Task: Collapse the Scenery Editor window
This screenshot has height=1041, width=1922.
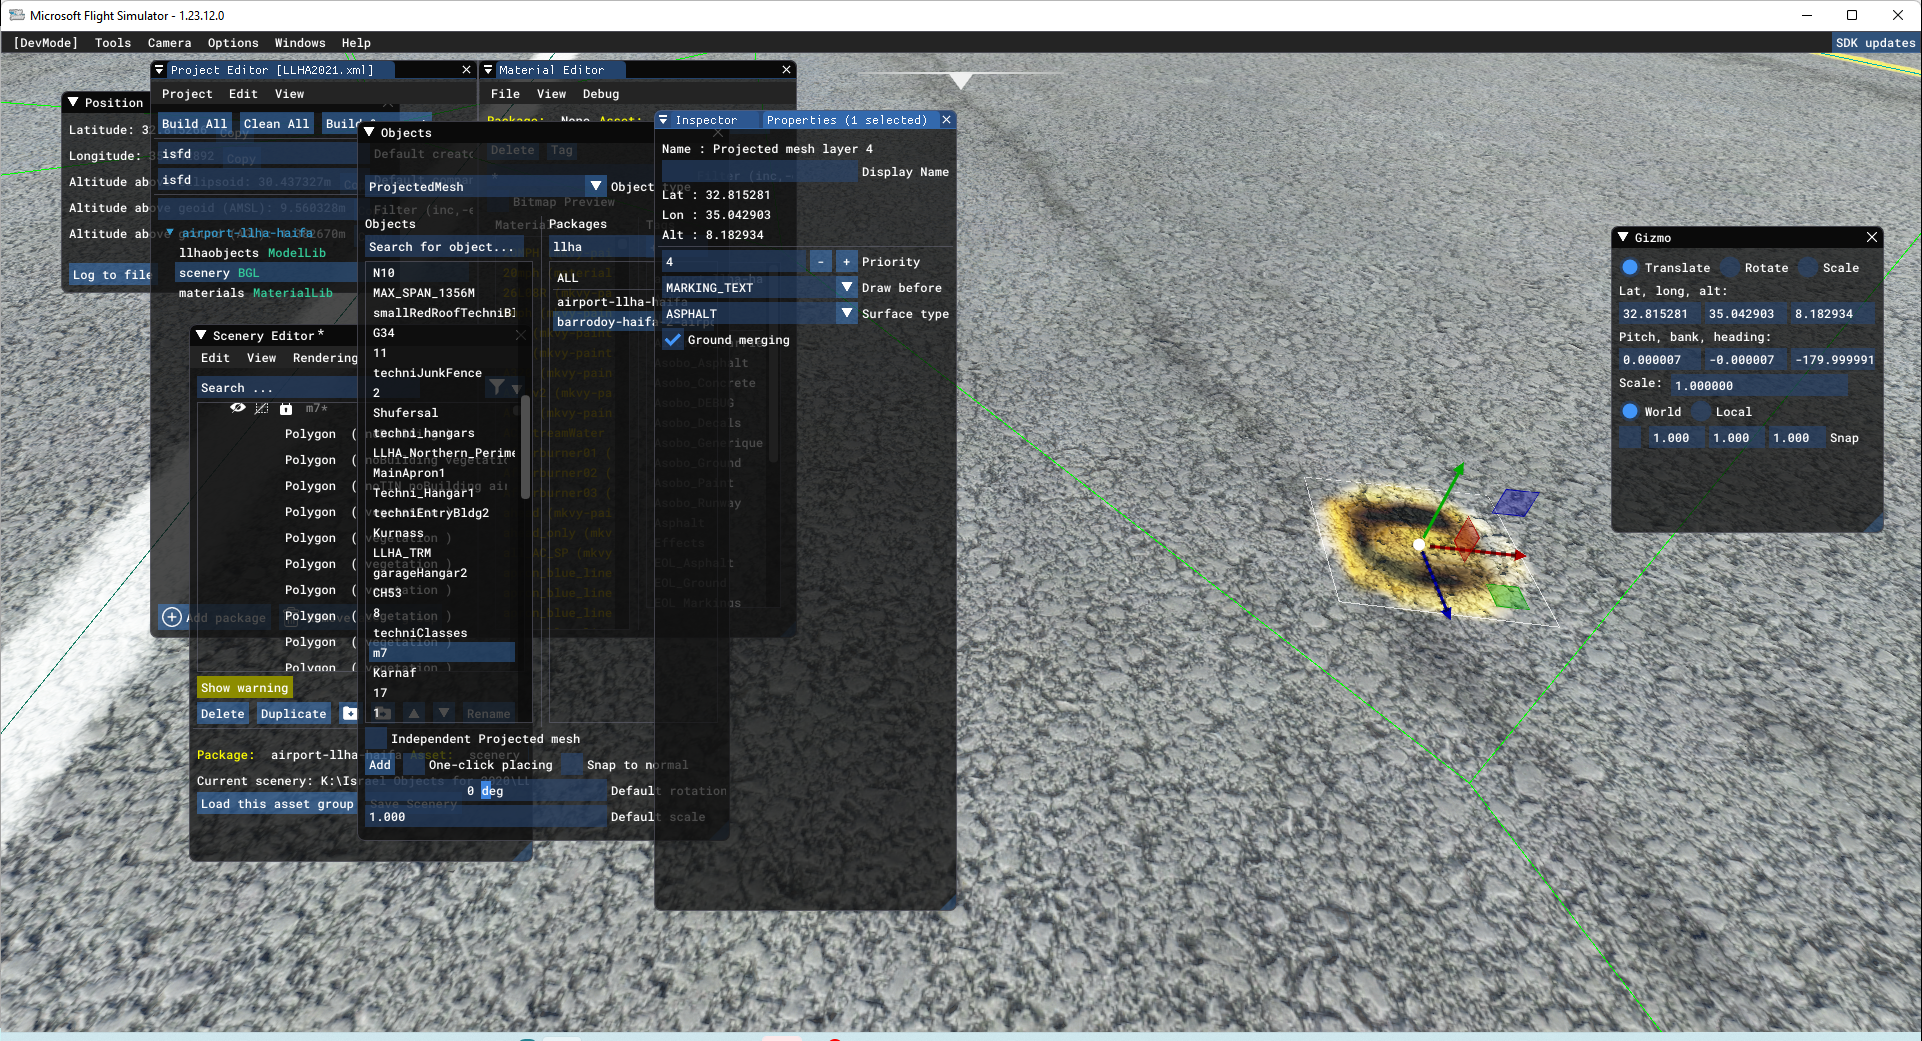Action: tap(201, 335)
